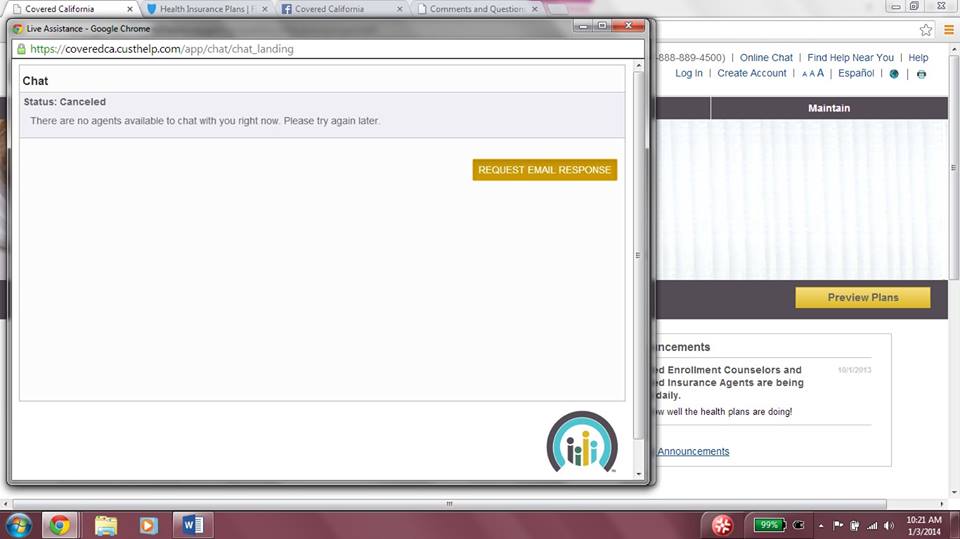Click the taskbar clock showing 10:21 AM
The image size is (960, 539).
(x=924, y=526)
